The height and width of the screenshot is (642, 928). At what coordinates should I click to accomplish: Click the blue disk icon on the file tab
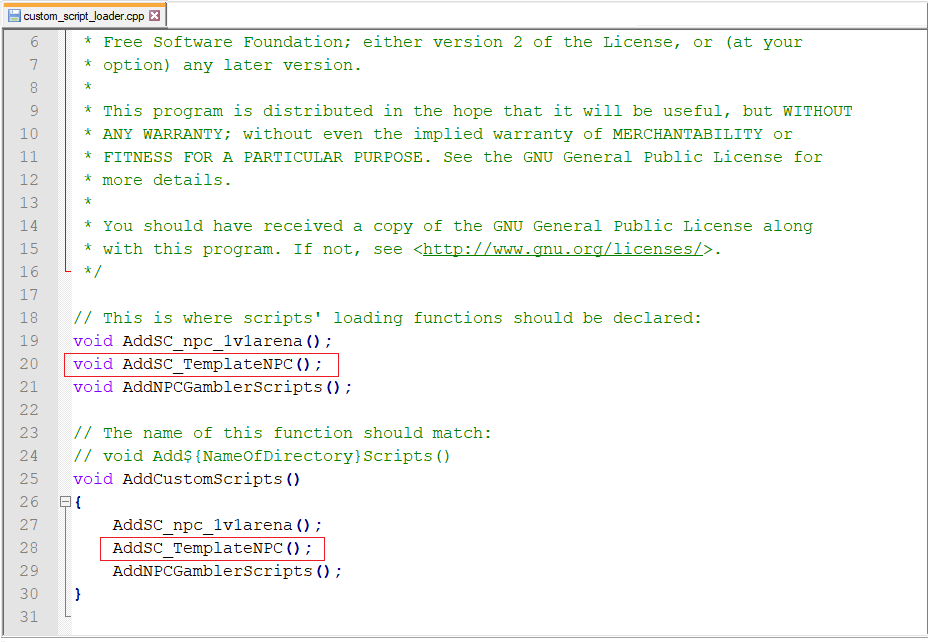(14, 16)
